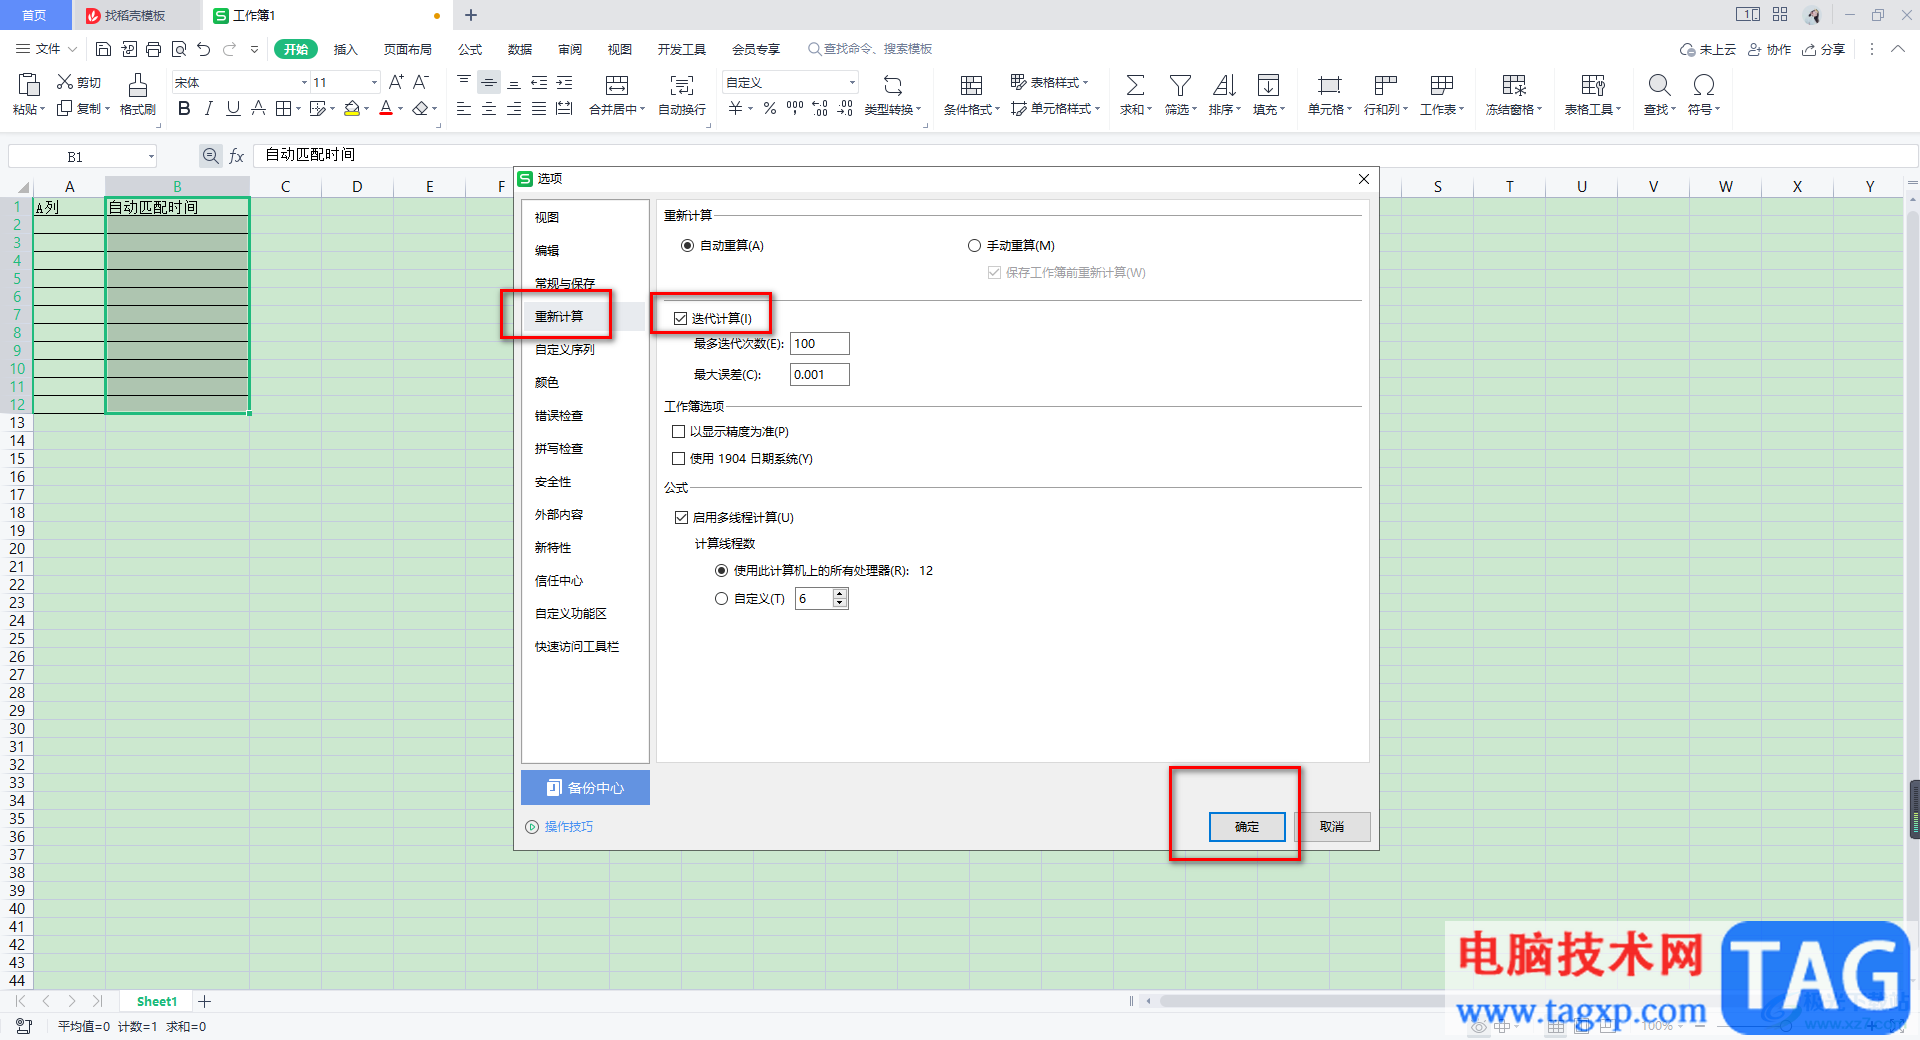
Task: Toggle Underline formatting
Action: (233, 108)
